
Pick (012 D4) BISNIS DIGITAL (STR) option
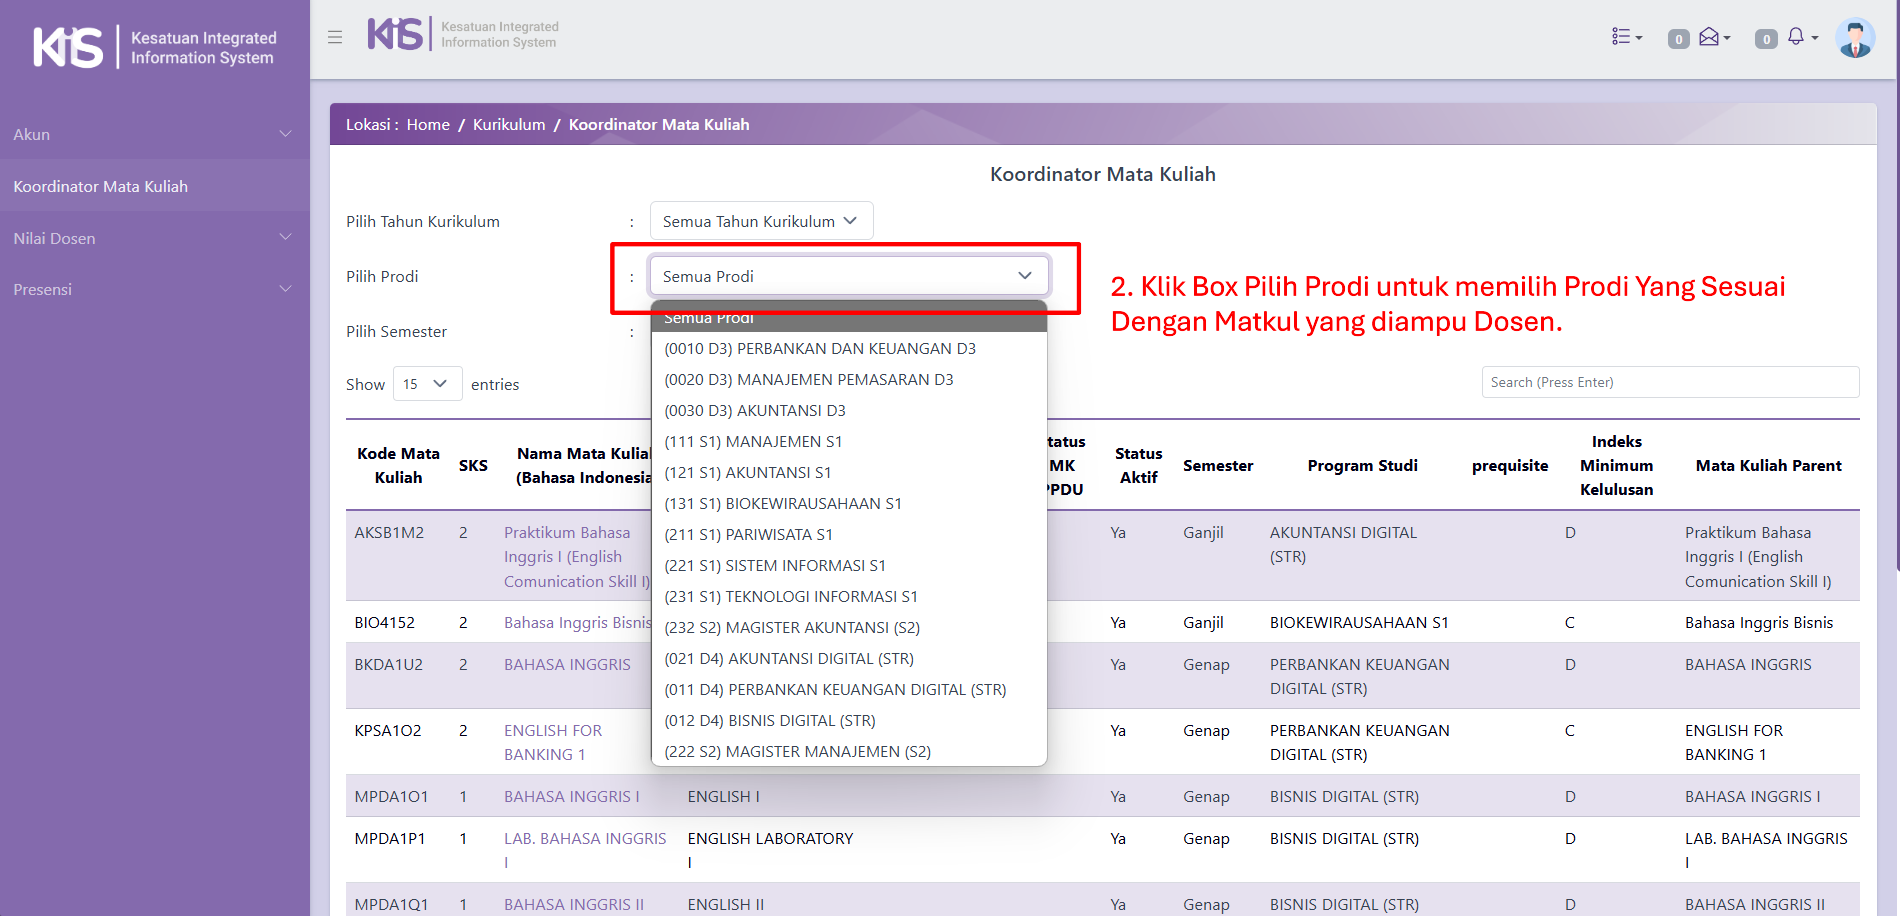pos(770,720)
